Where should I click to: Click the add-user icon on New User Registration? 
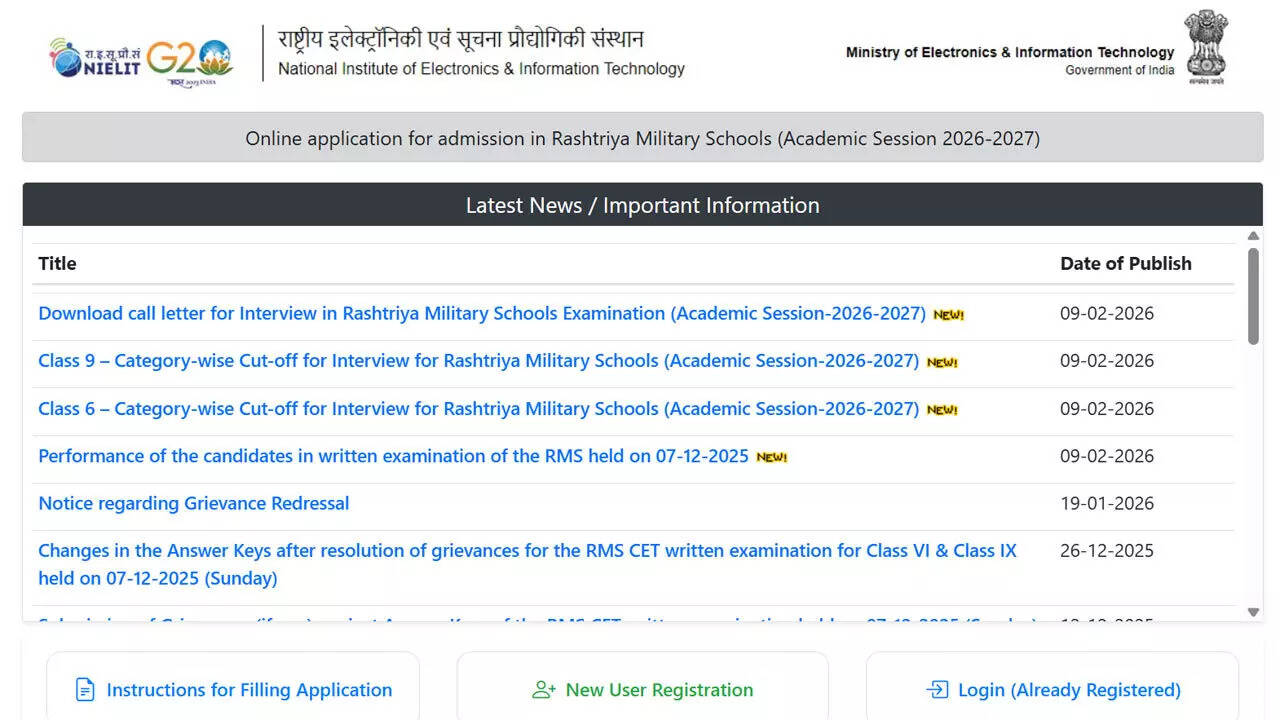pyautogui.click(x=542, y=690)
